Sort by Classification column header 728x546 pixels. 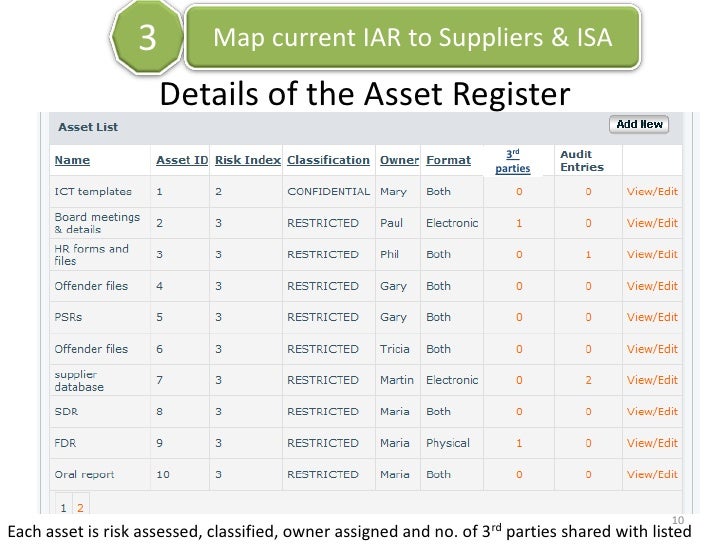click(x=328, y=160)
